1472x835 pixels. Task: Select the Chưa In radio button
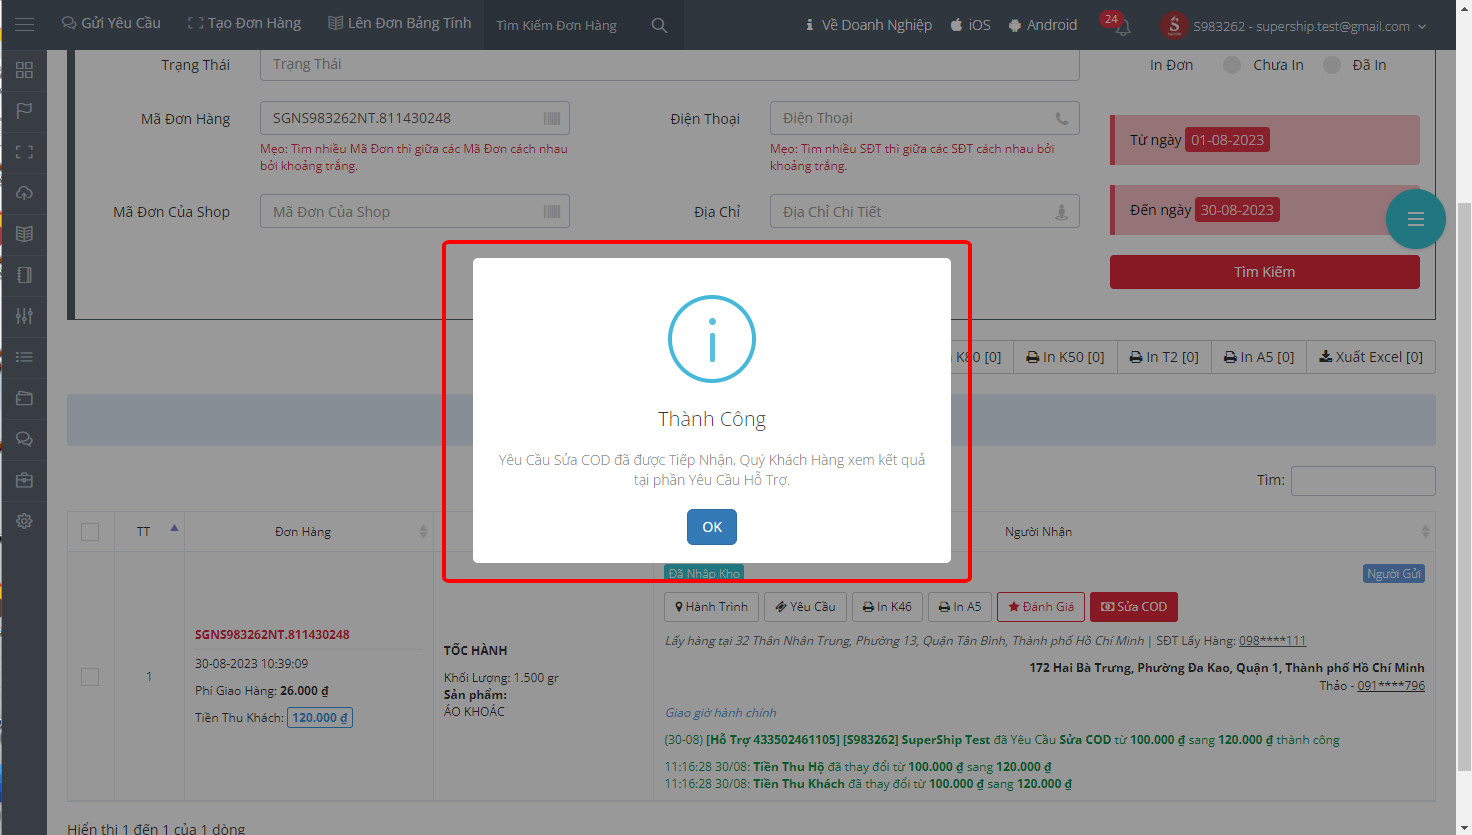(1232, 65)
